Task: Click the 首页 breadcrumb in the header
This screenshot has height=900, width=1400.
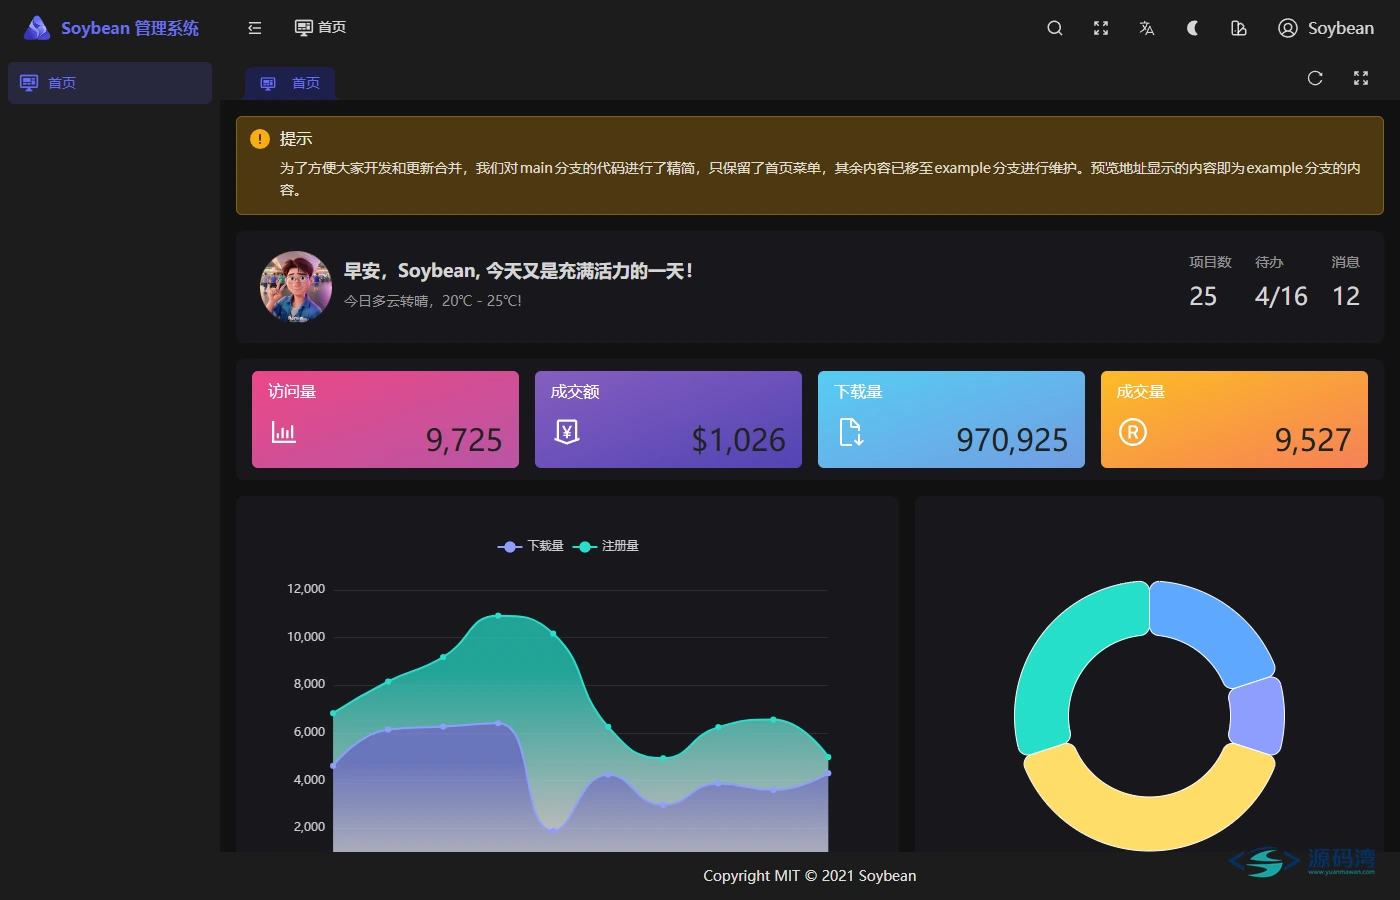Action: pos(320,27)
